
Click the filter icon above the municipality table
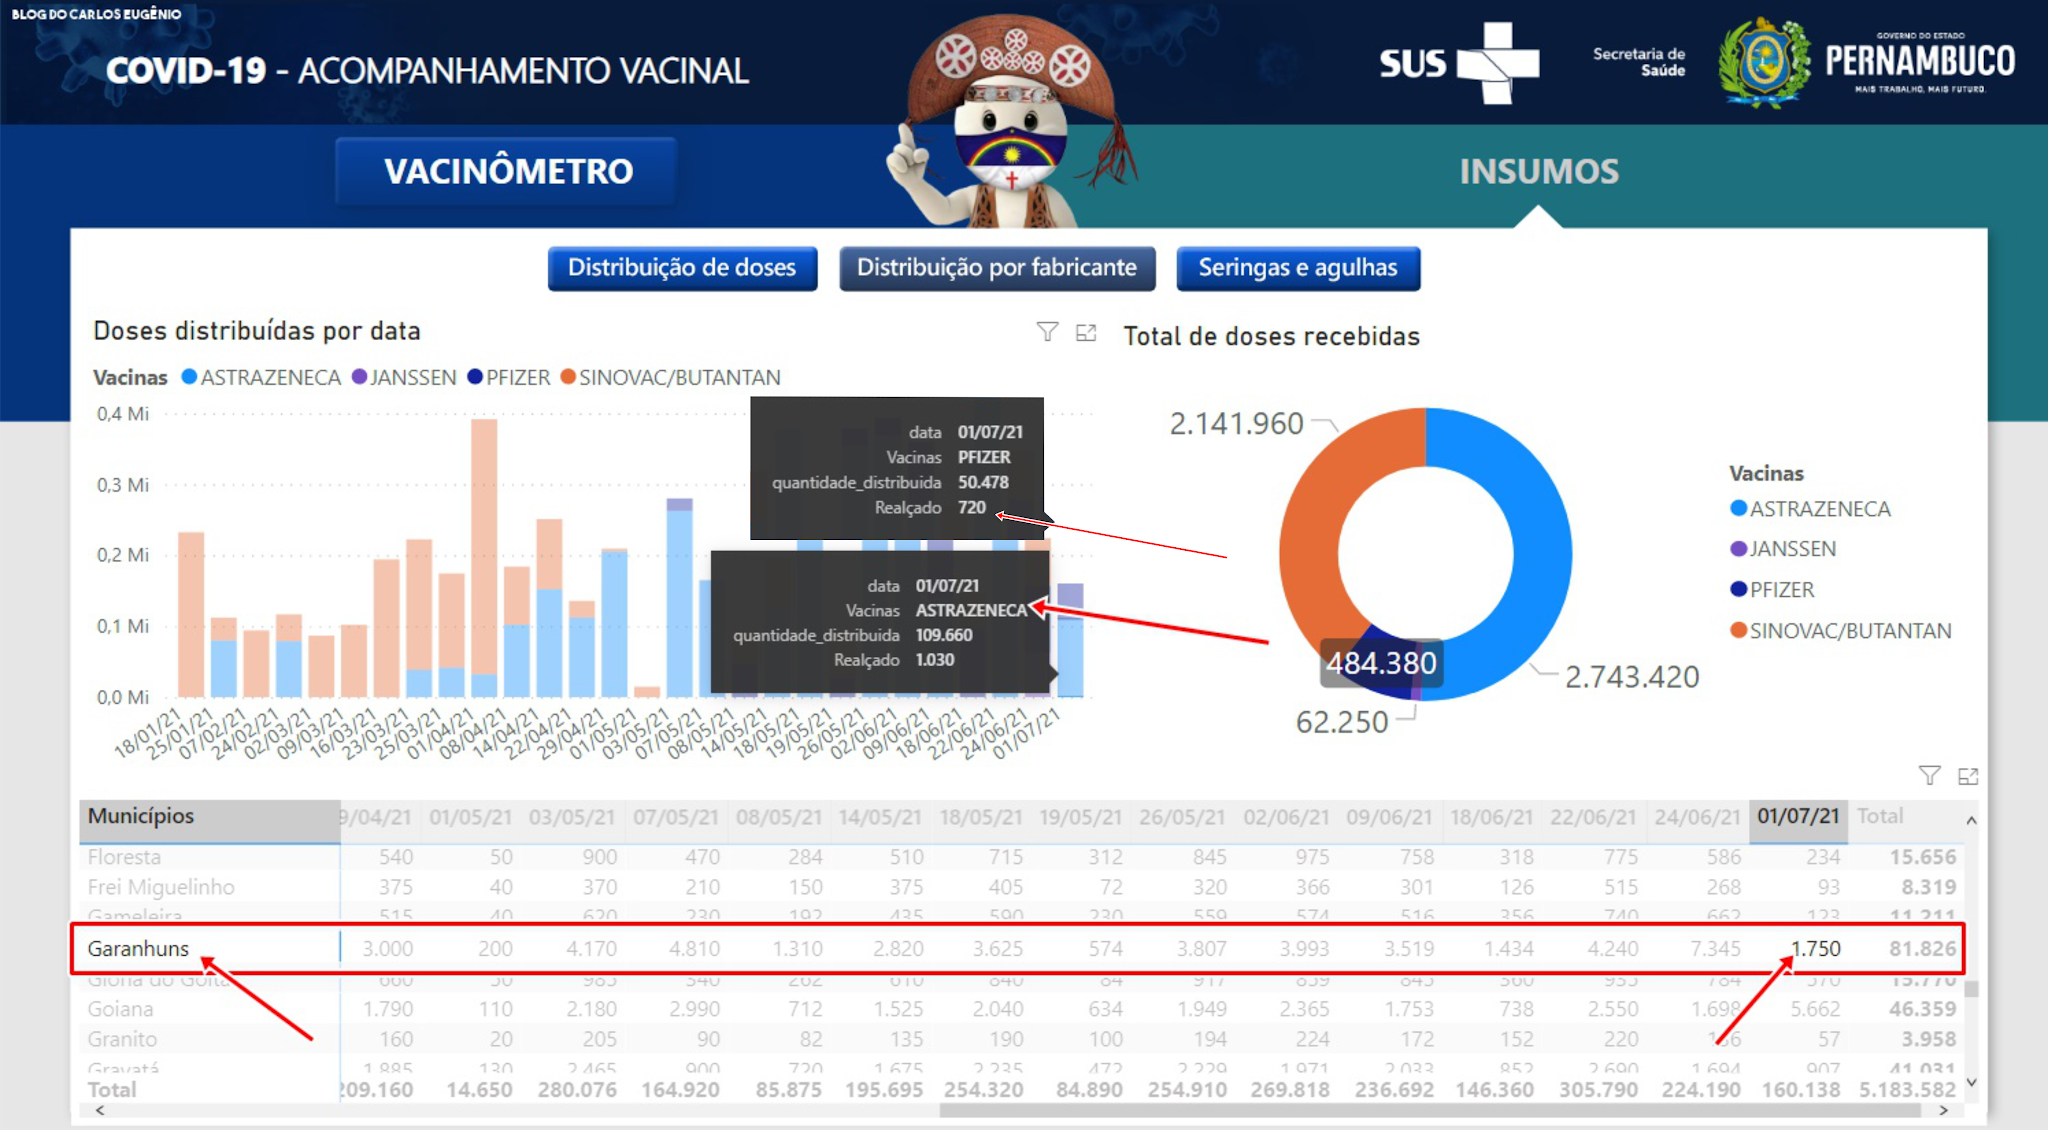1929,775
